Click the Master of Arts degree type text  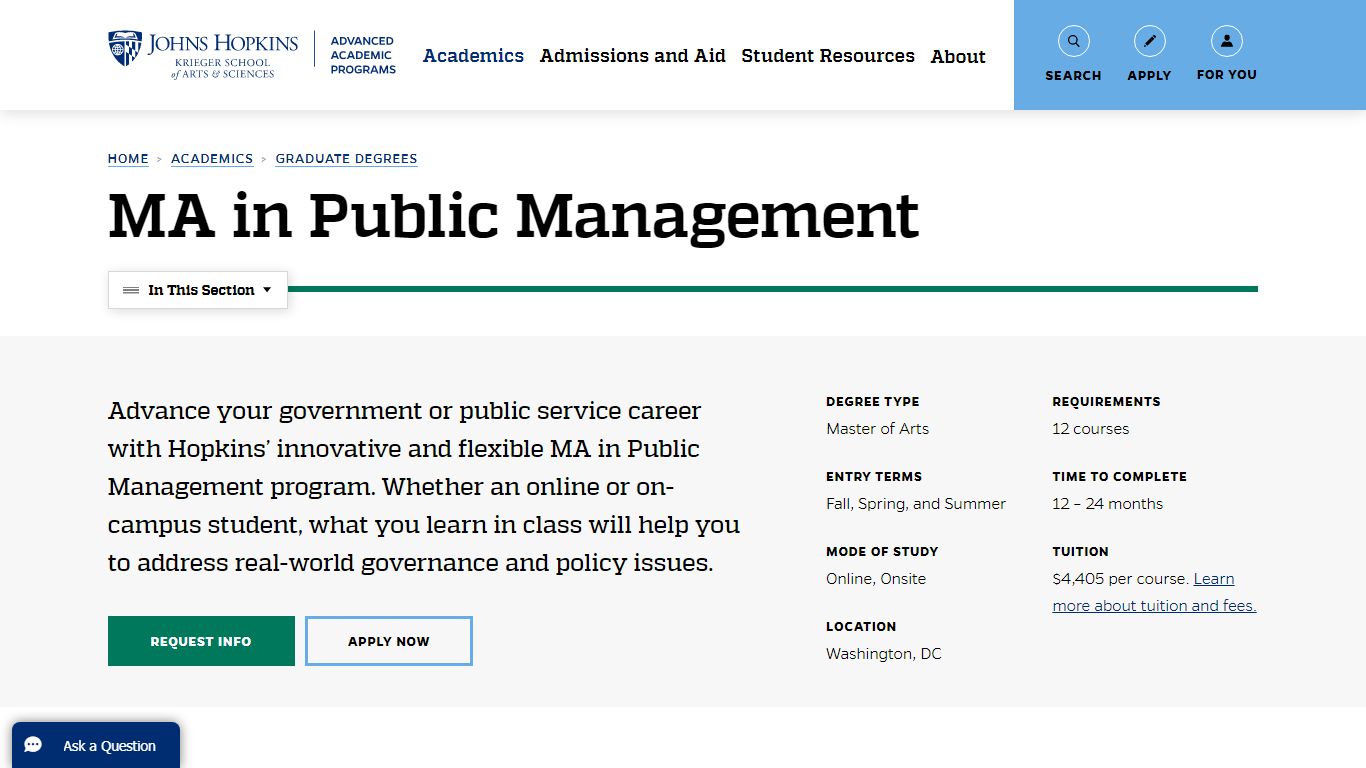[877, 429]
